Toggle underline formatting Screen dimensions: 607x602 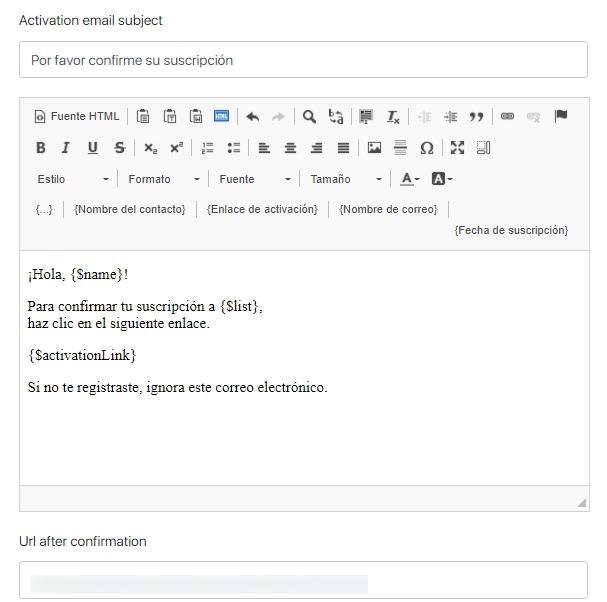(92, 148)
